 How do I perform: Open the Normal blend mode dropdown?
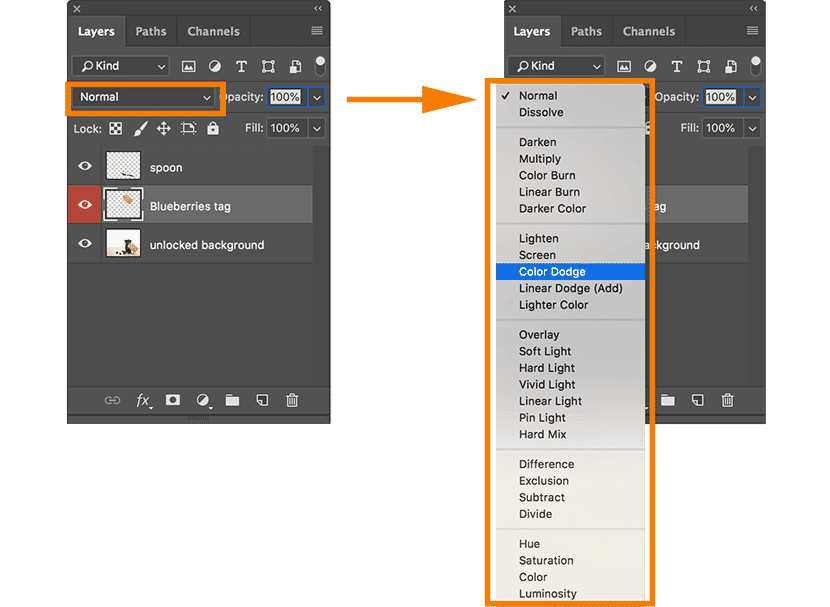click(x=145, y=97)
